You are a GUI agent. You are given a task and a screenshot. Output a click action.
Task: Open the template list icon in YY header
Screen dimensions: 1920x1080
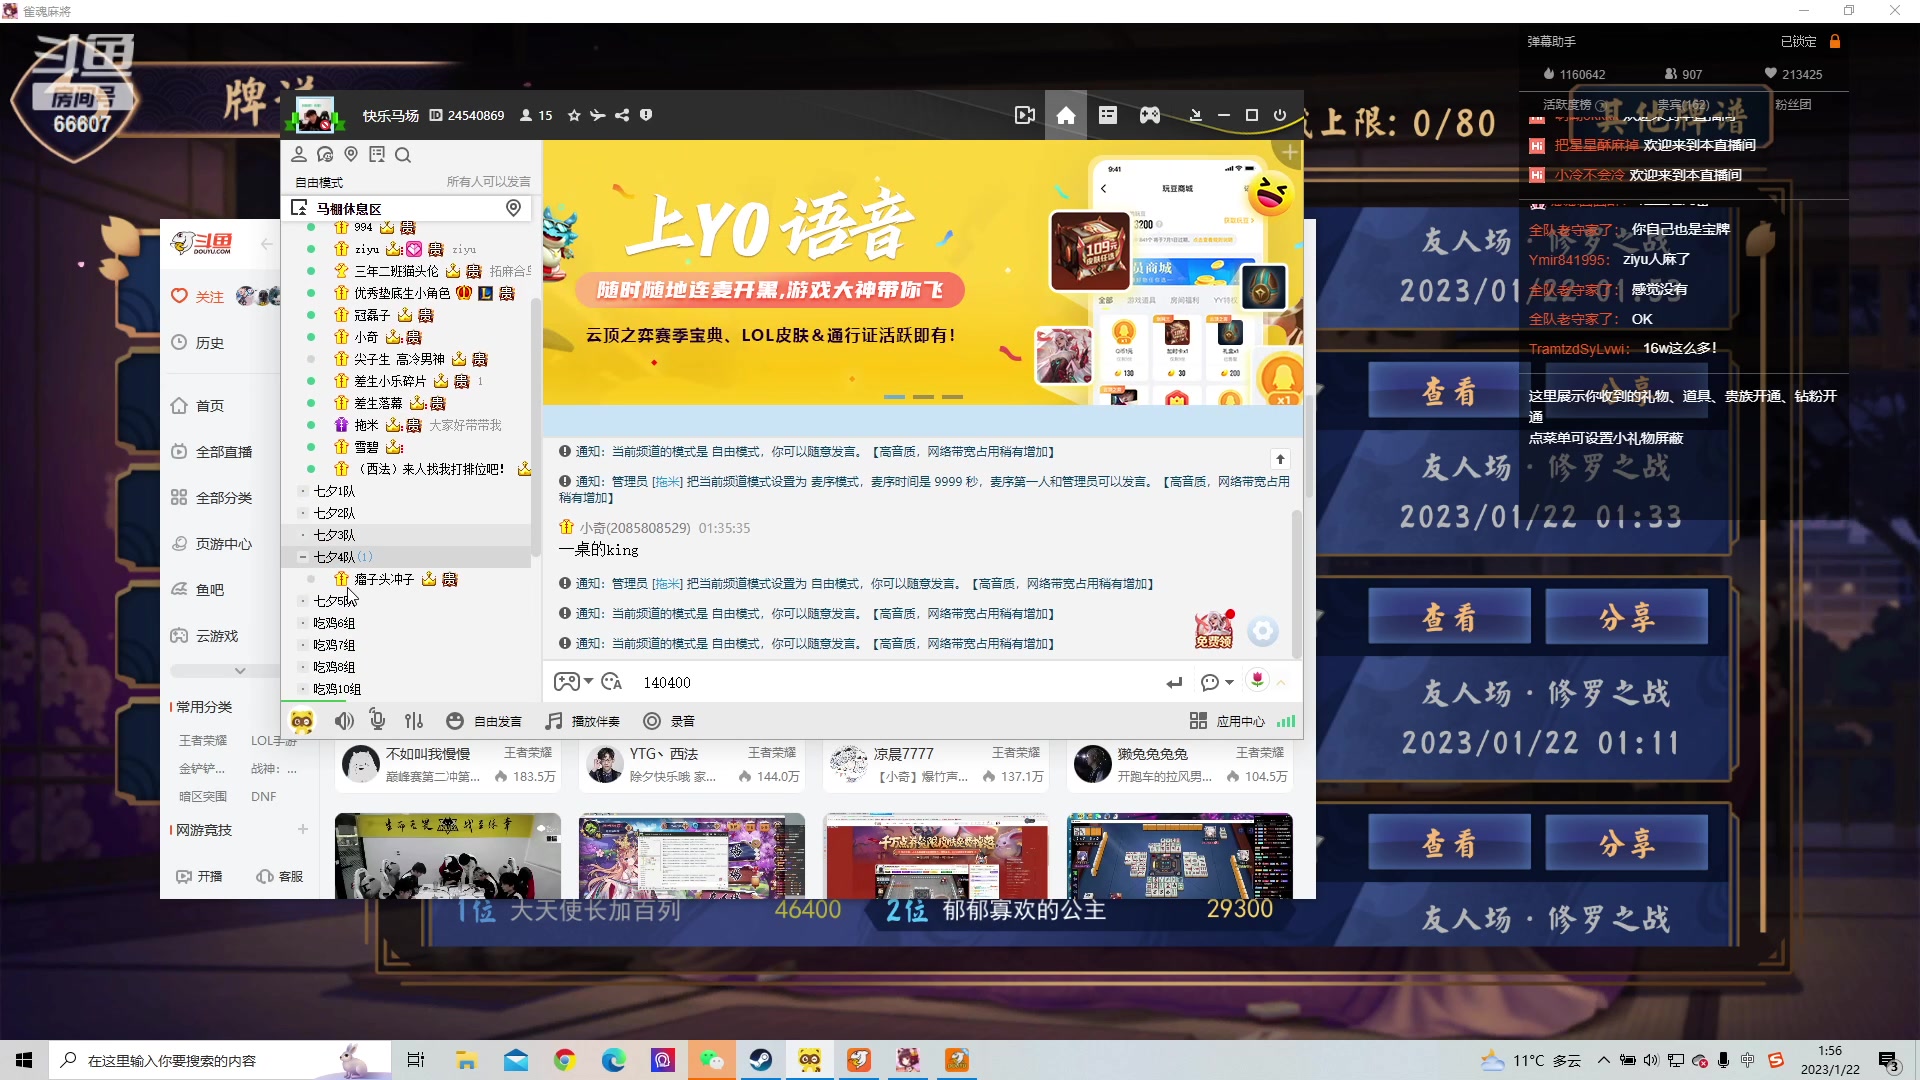tap(1108, 115)
